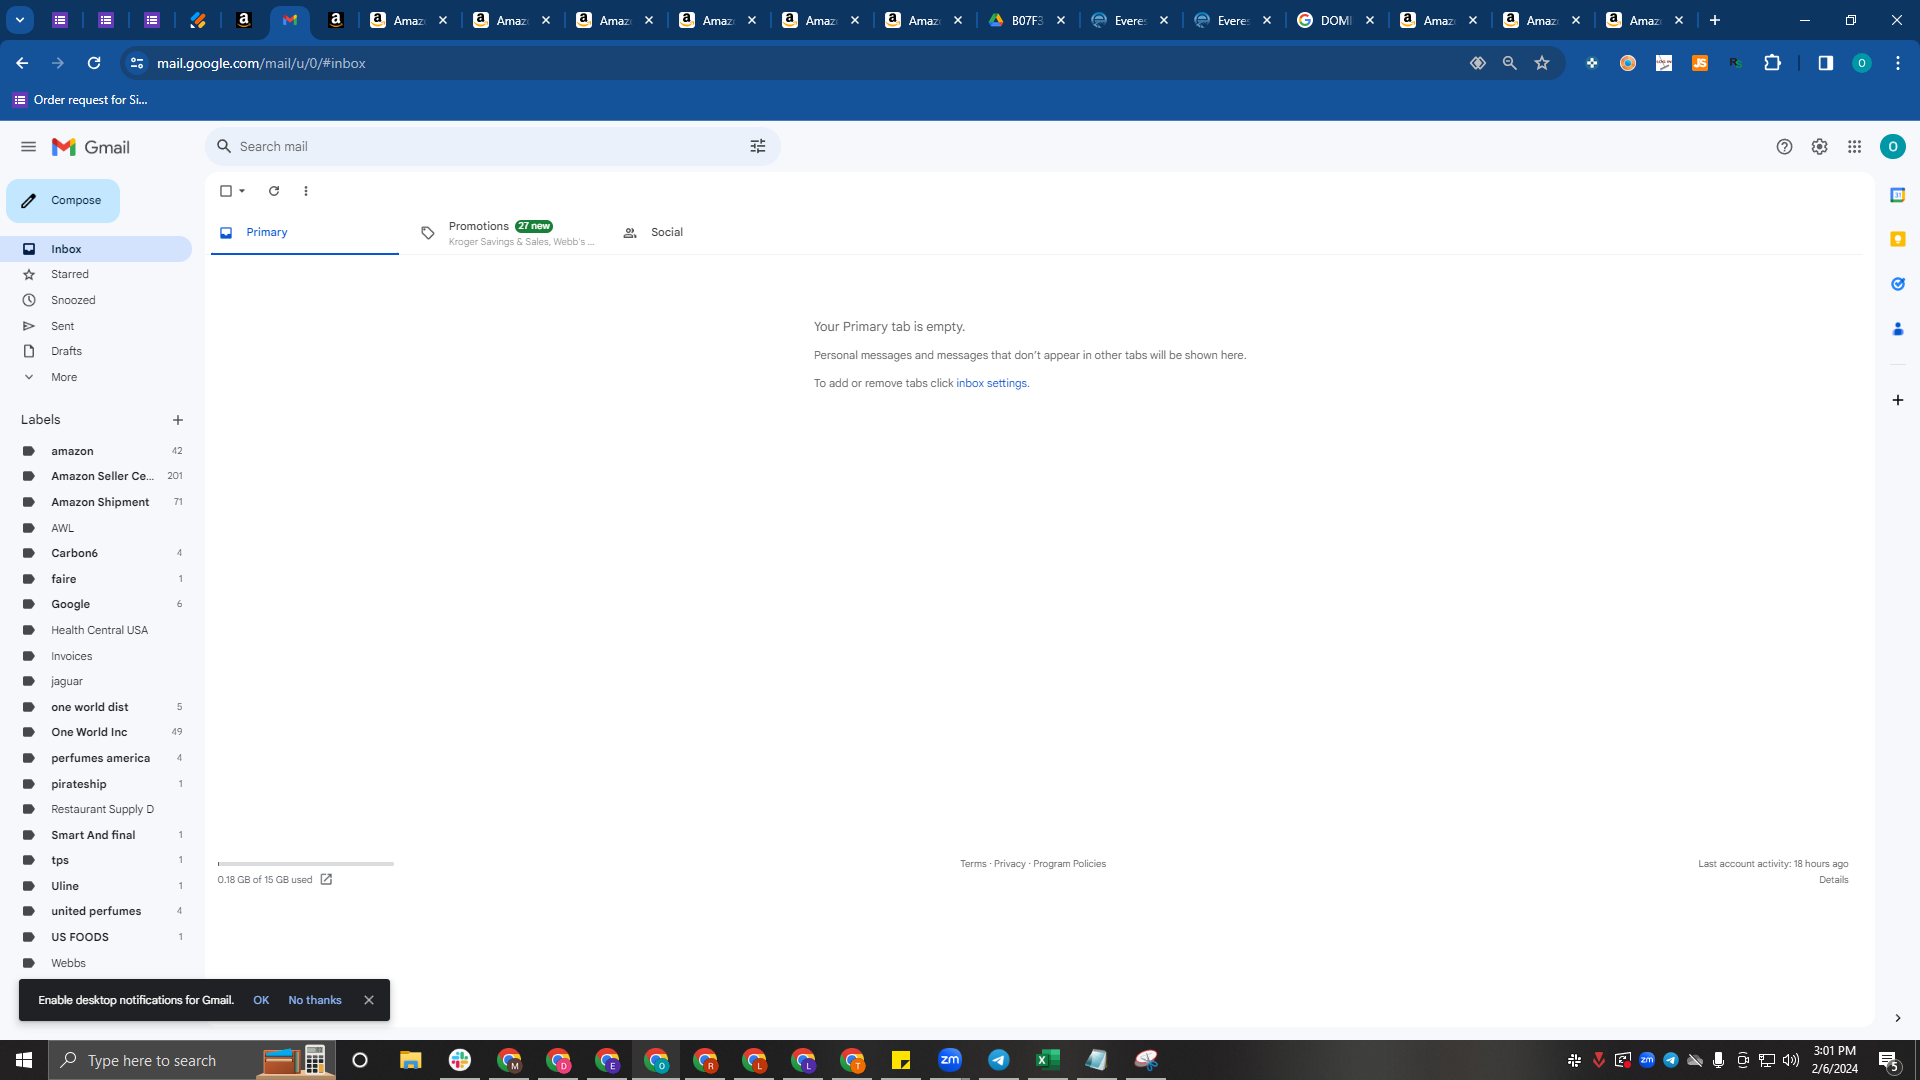Open the inbox settings link
1920x1080 pixels.
point(991,383)
